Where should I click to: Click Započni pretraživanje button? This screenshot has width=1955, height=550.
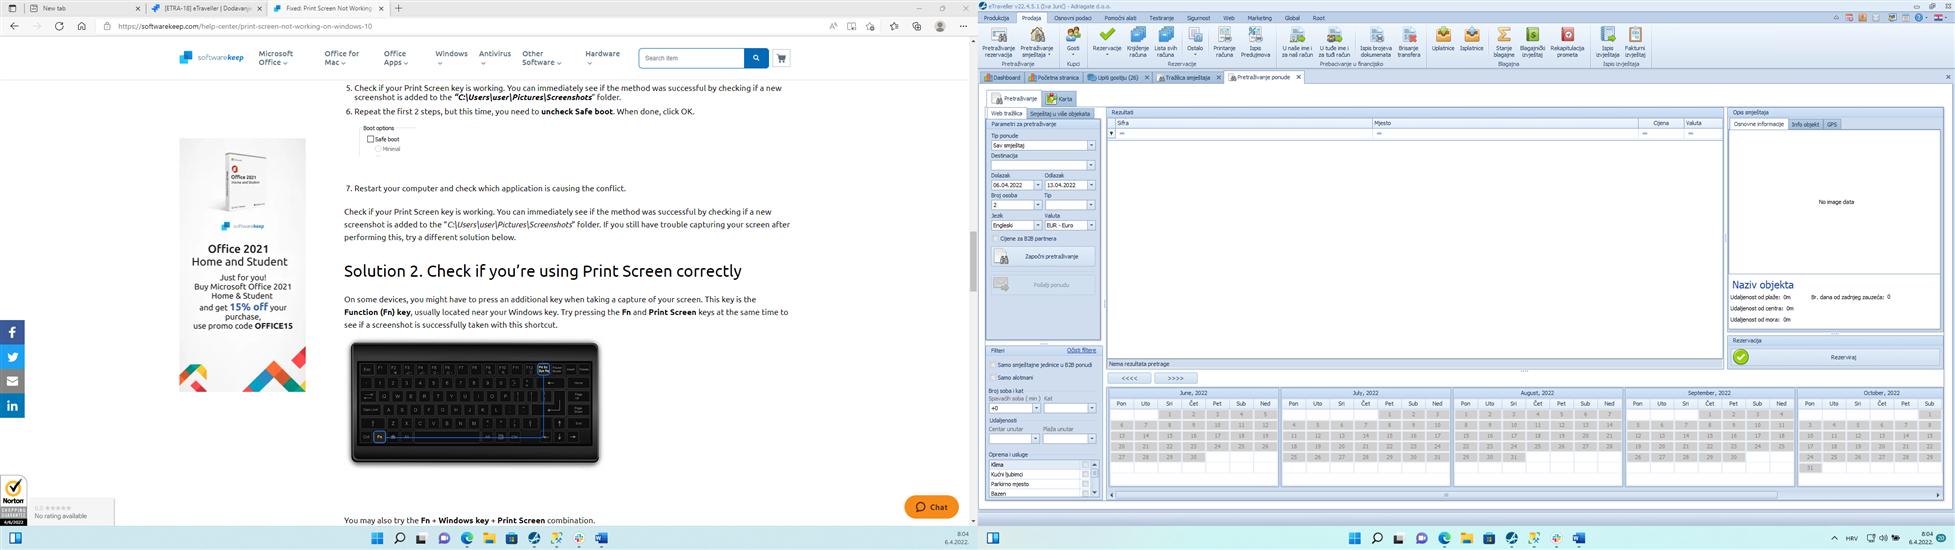pyautogui.click(x=1043, y=256)
